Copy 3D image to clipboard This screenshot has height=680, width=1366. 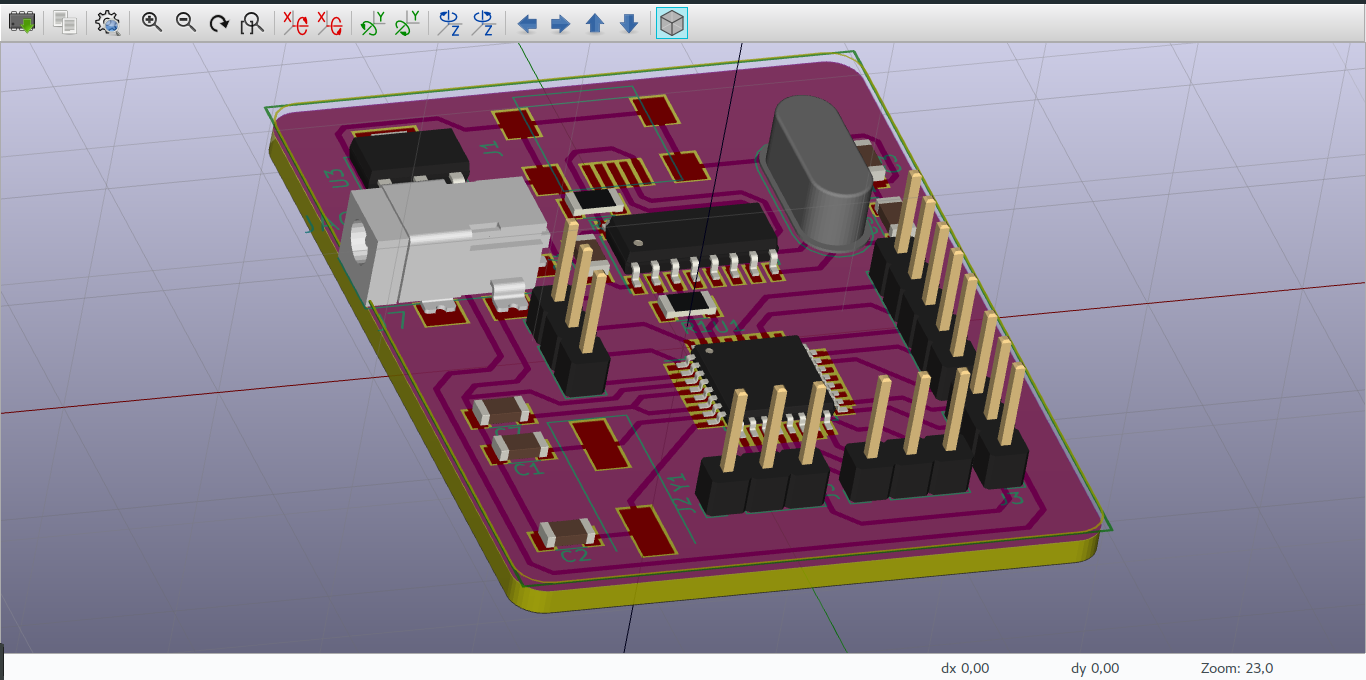point(64,22)
